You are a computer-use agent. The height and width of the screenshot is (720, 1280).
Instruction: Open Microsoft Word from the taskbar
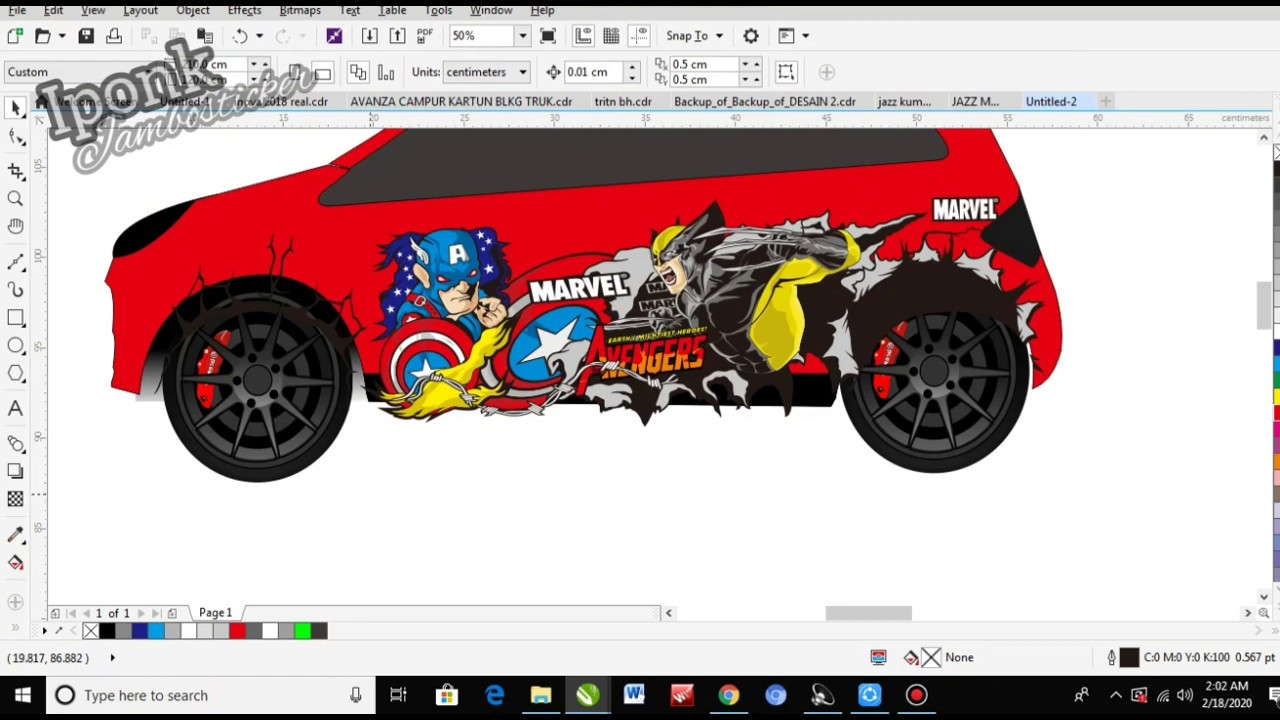tap(634, 695)
